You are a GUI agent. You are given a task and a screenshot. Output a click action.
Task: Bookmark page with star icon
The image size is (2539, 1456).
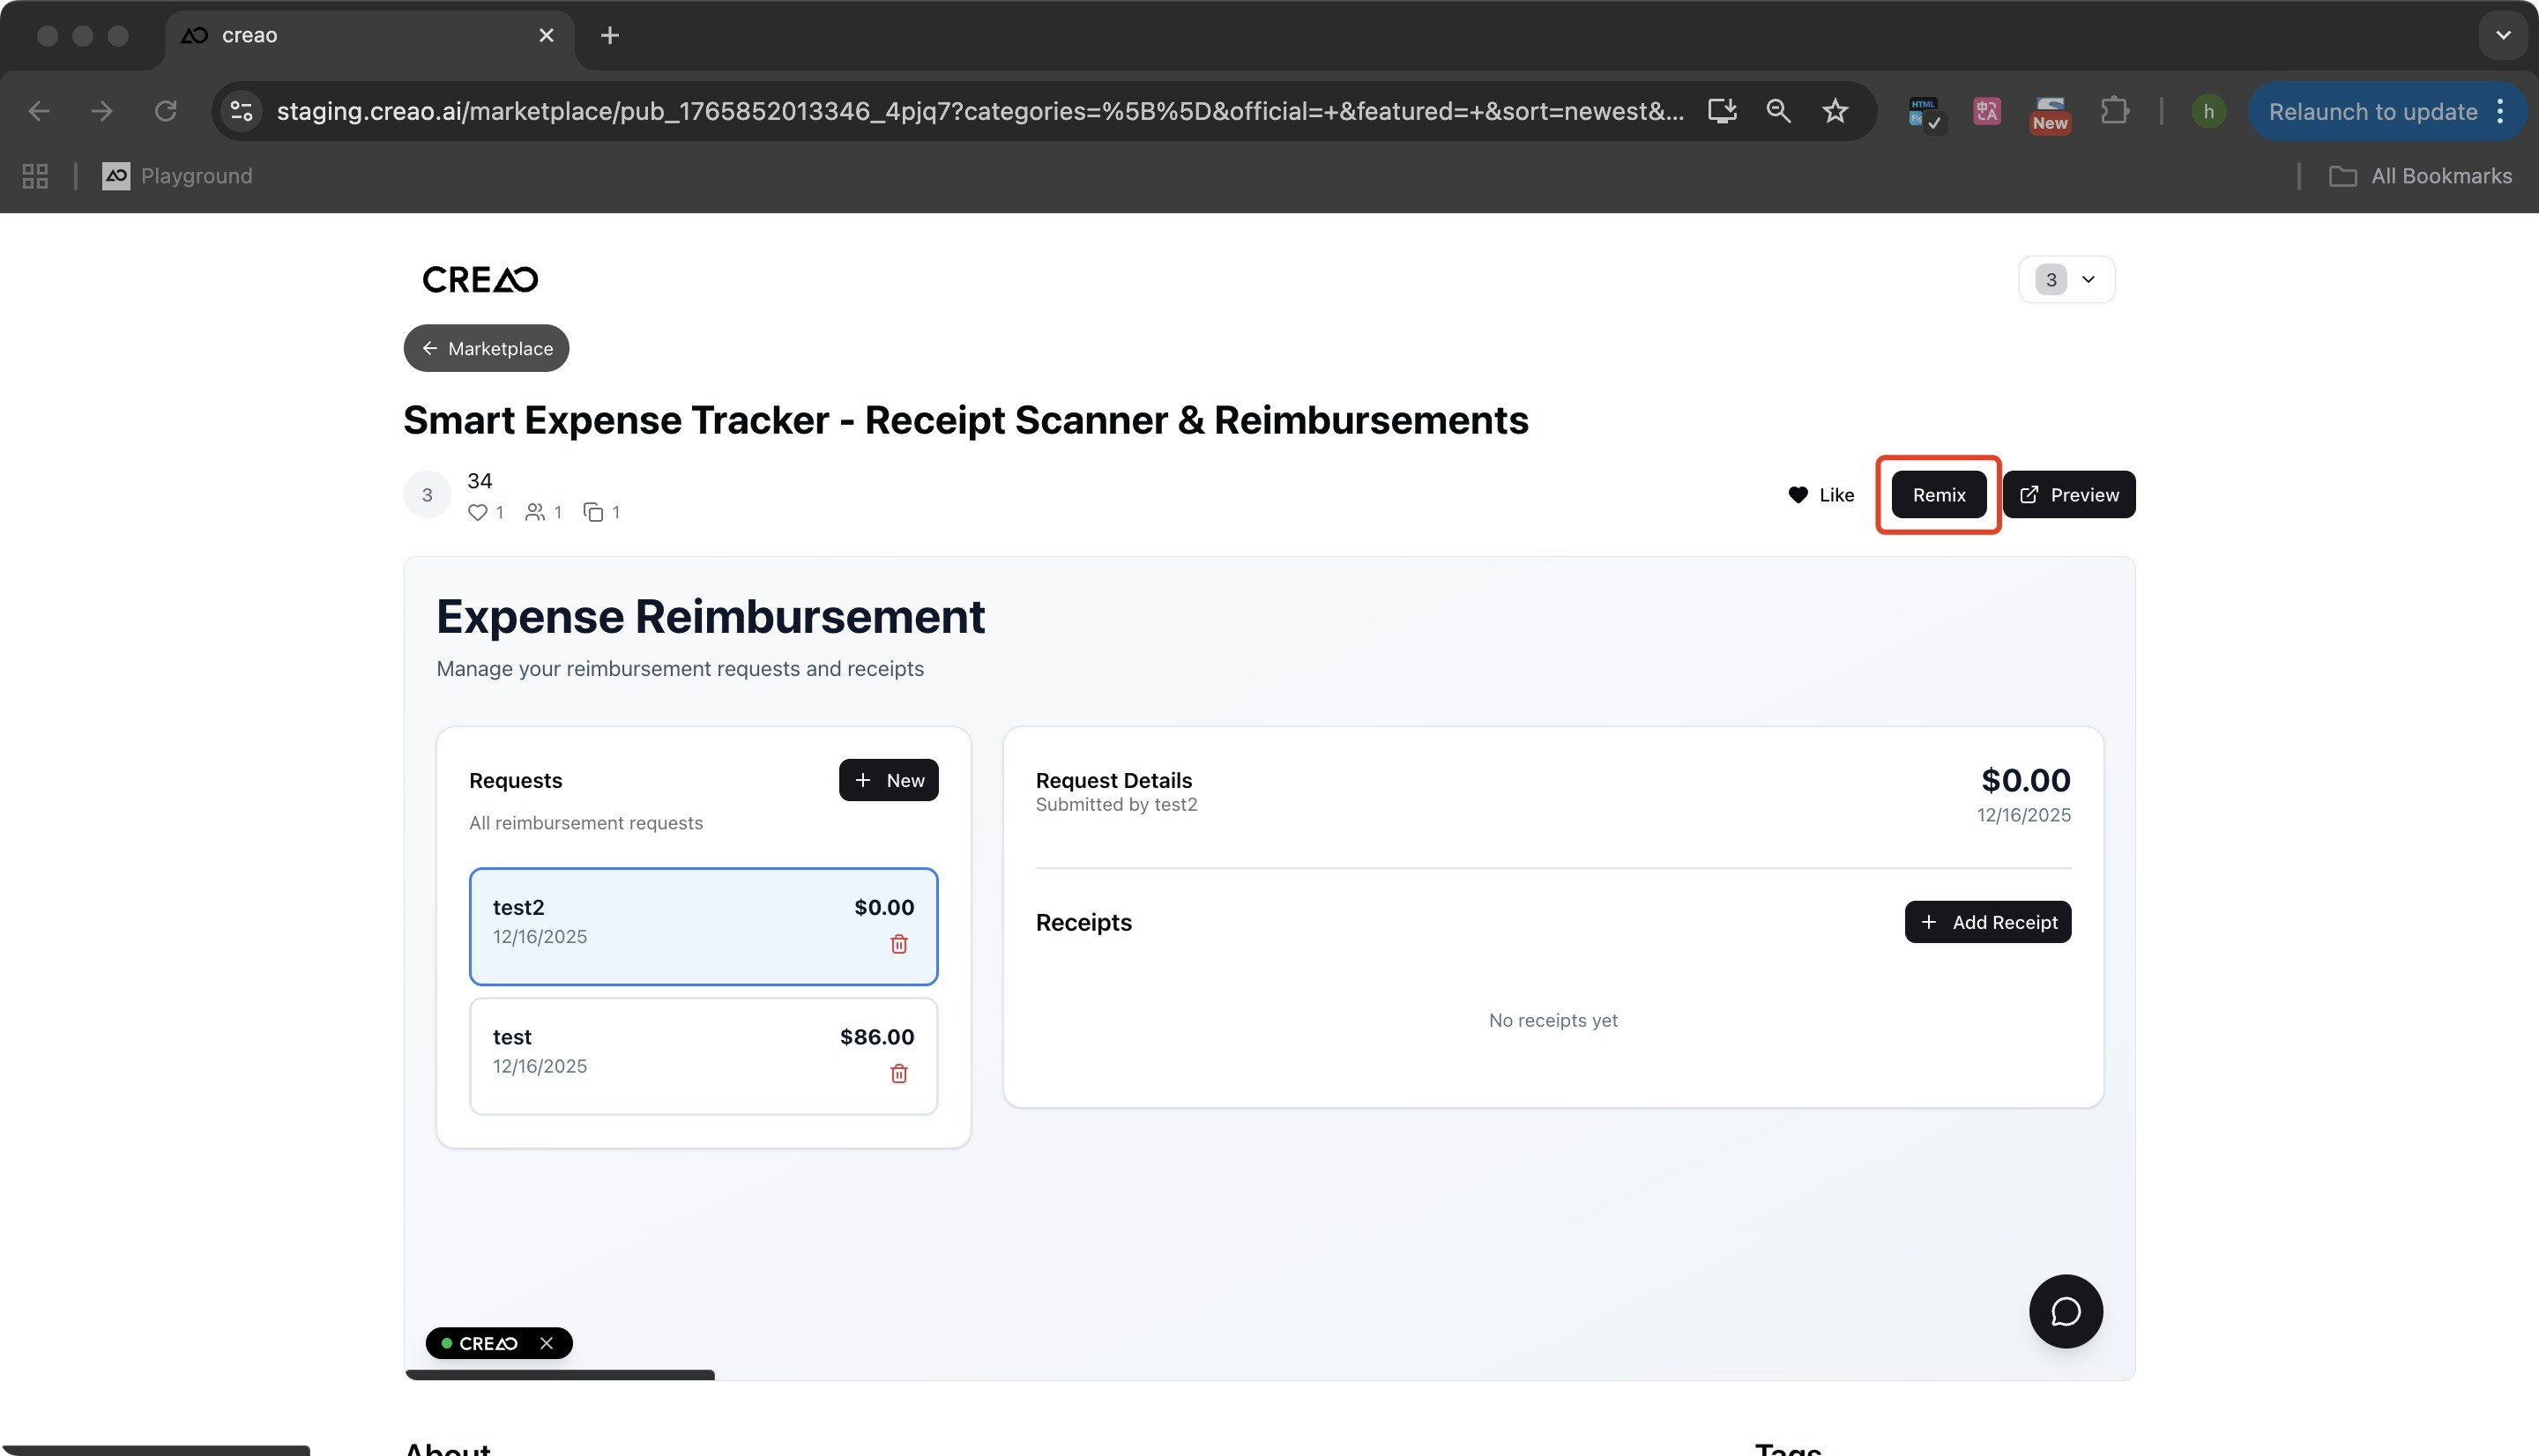click(1834, 111)
